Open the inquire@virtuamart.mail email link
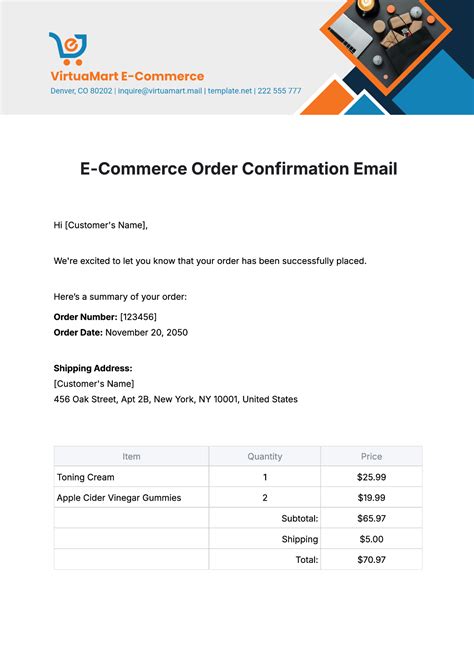Screen dimensions: 474x669 (160, 91)
